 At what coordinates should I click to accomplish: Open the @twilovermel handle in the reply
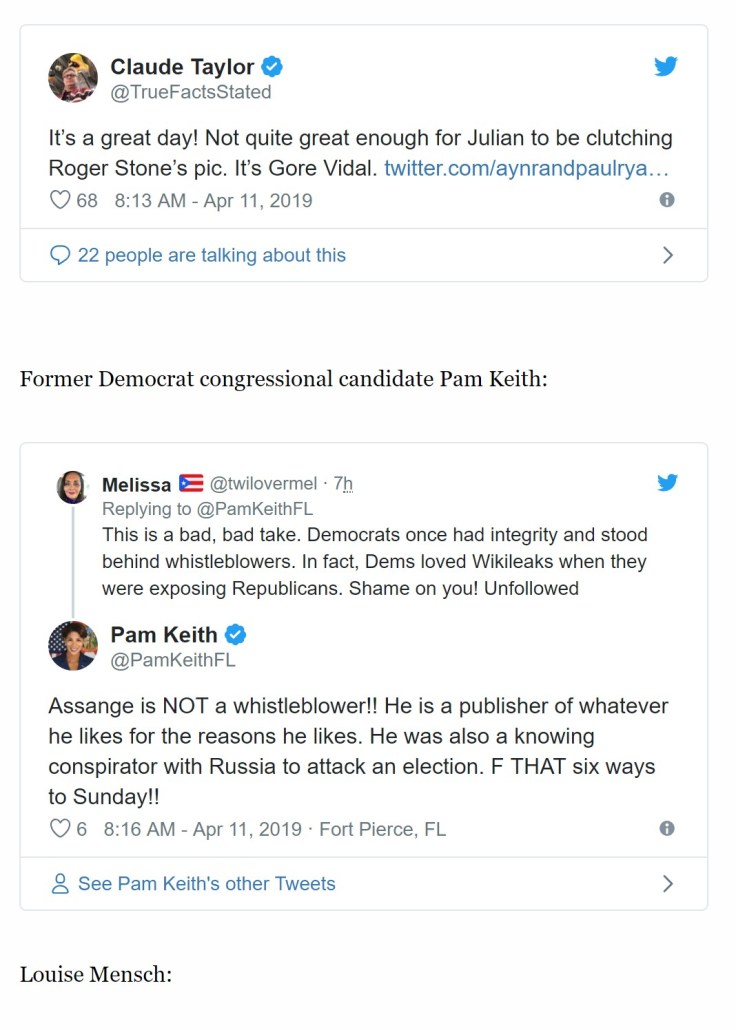coord(266,484)
